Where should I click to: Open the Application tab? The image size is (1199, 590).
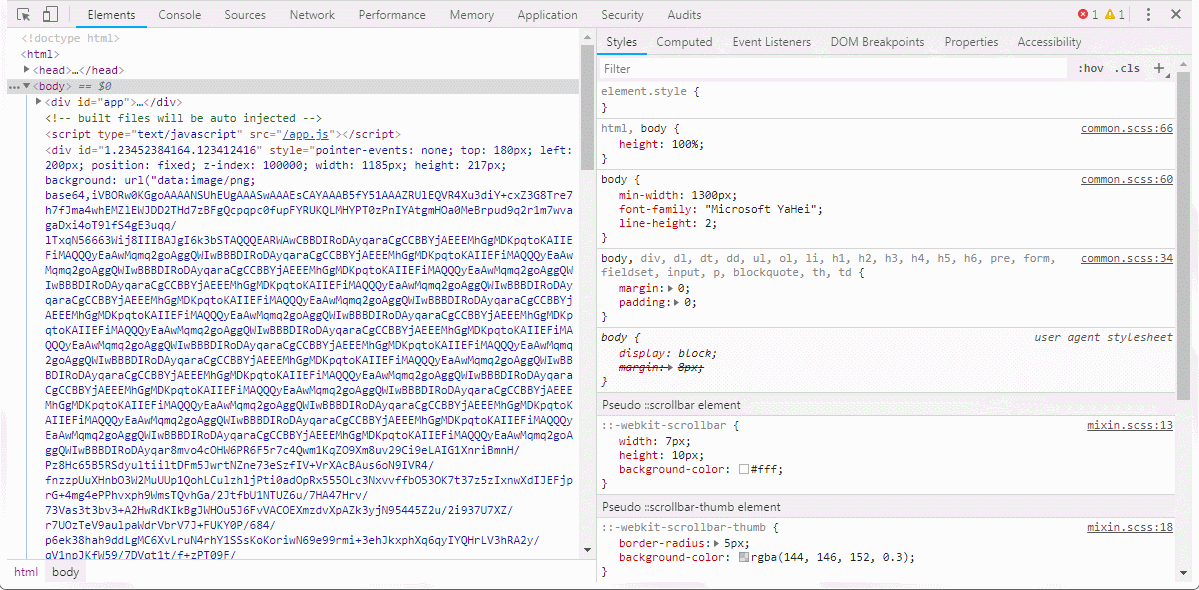click(548, 15)
